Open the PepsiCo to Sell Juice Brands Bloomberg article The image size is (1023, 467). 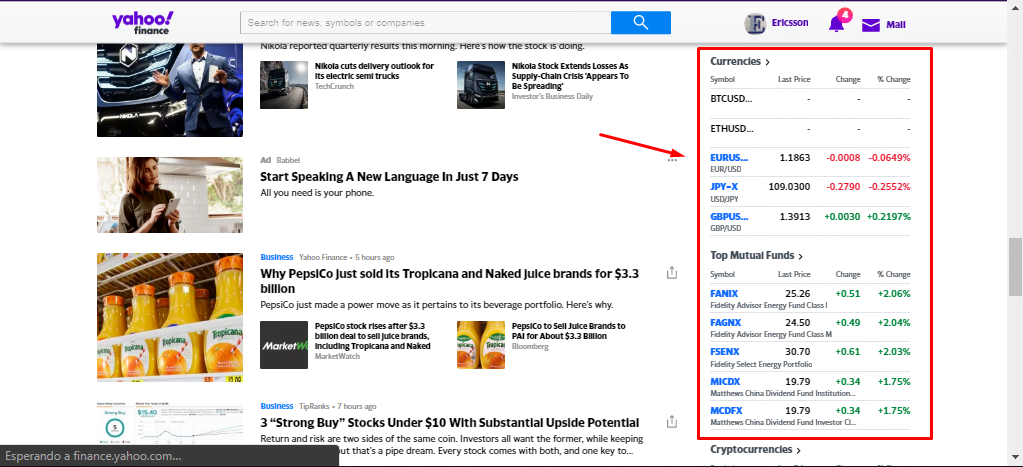[x=569, y=331]
